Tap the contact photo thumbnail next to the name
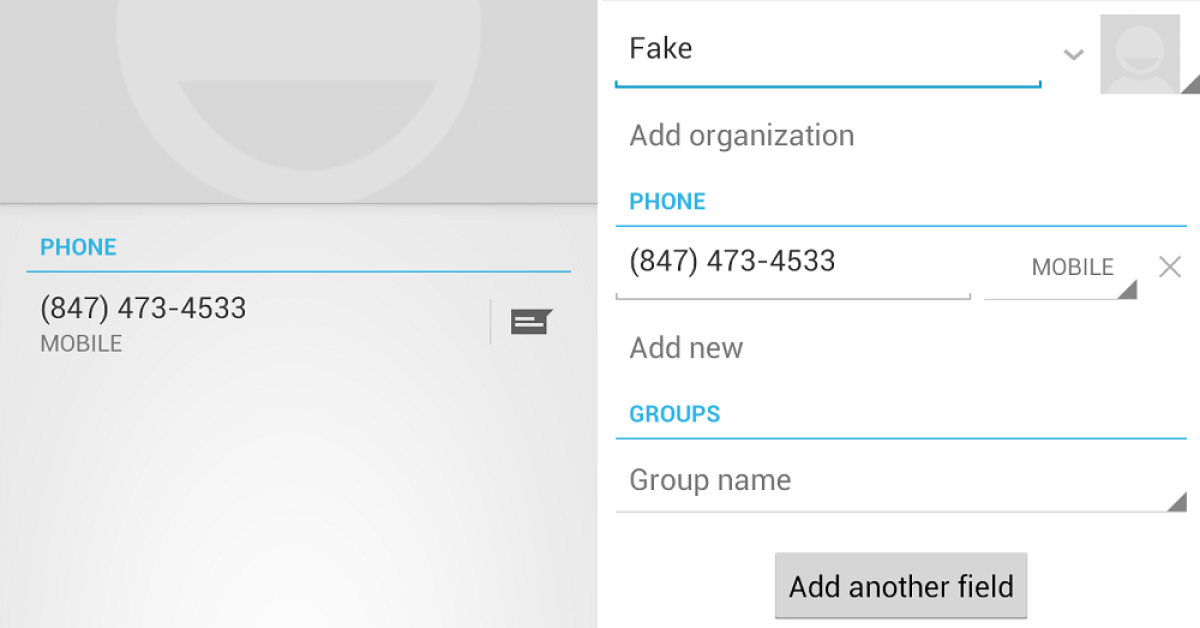 click(1138, 55)
